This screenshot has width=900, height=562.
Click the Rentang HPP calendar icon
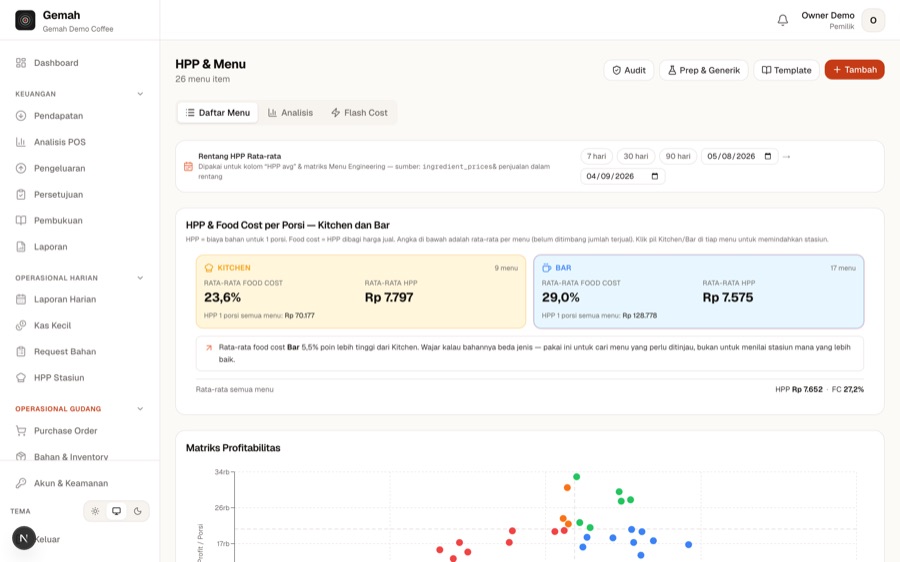coord(188,166)
